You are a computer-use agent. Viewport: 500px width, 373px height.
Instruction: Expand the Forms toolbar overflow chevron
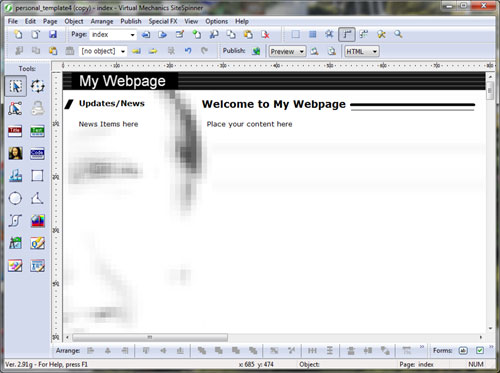point(491,347)
